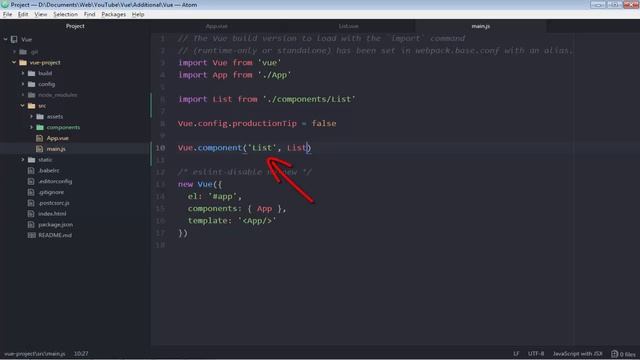Click the .git folder icon

pyautogui.click(x=23, y=52)
